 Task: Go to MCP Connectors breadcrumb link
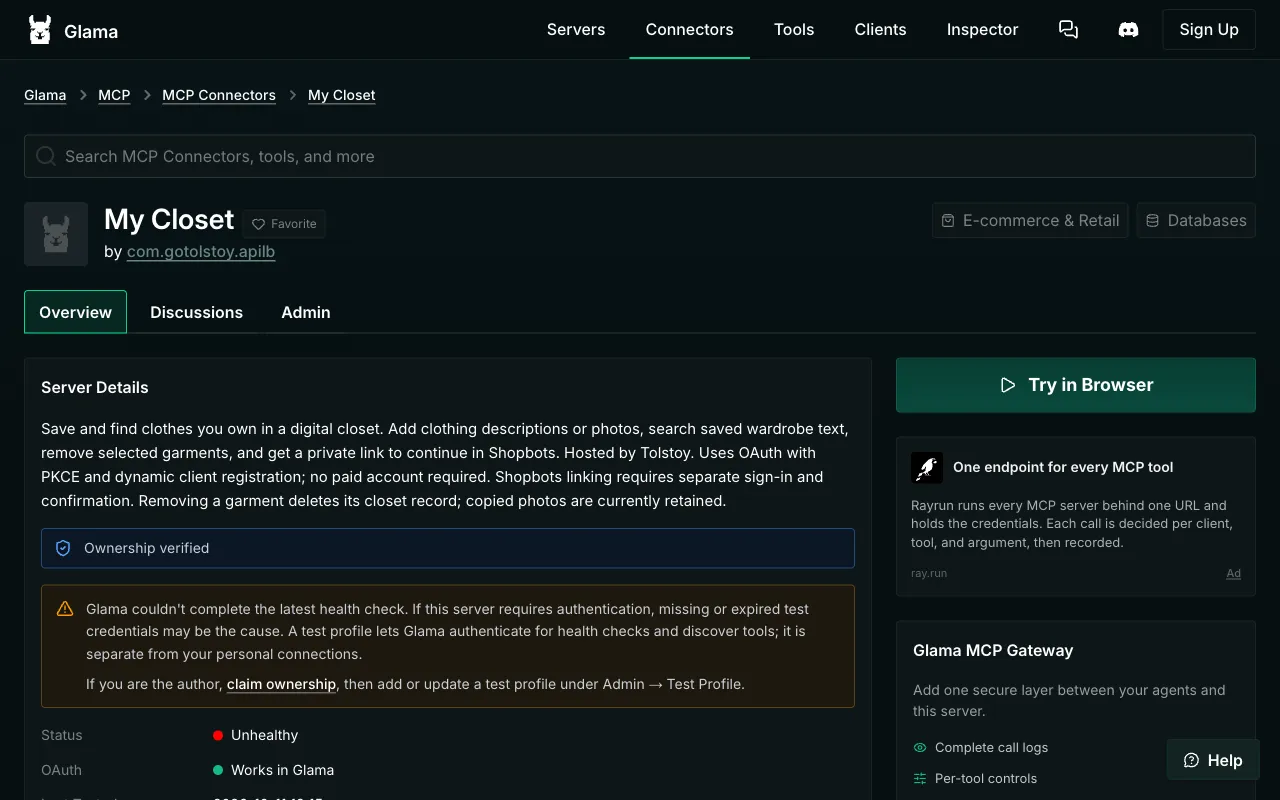pos(219,95)
